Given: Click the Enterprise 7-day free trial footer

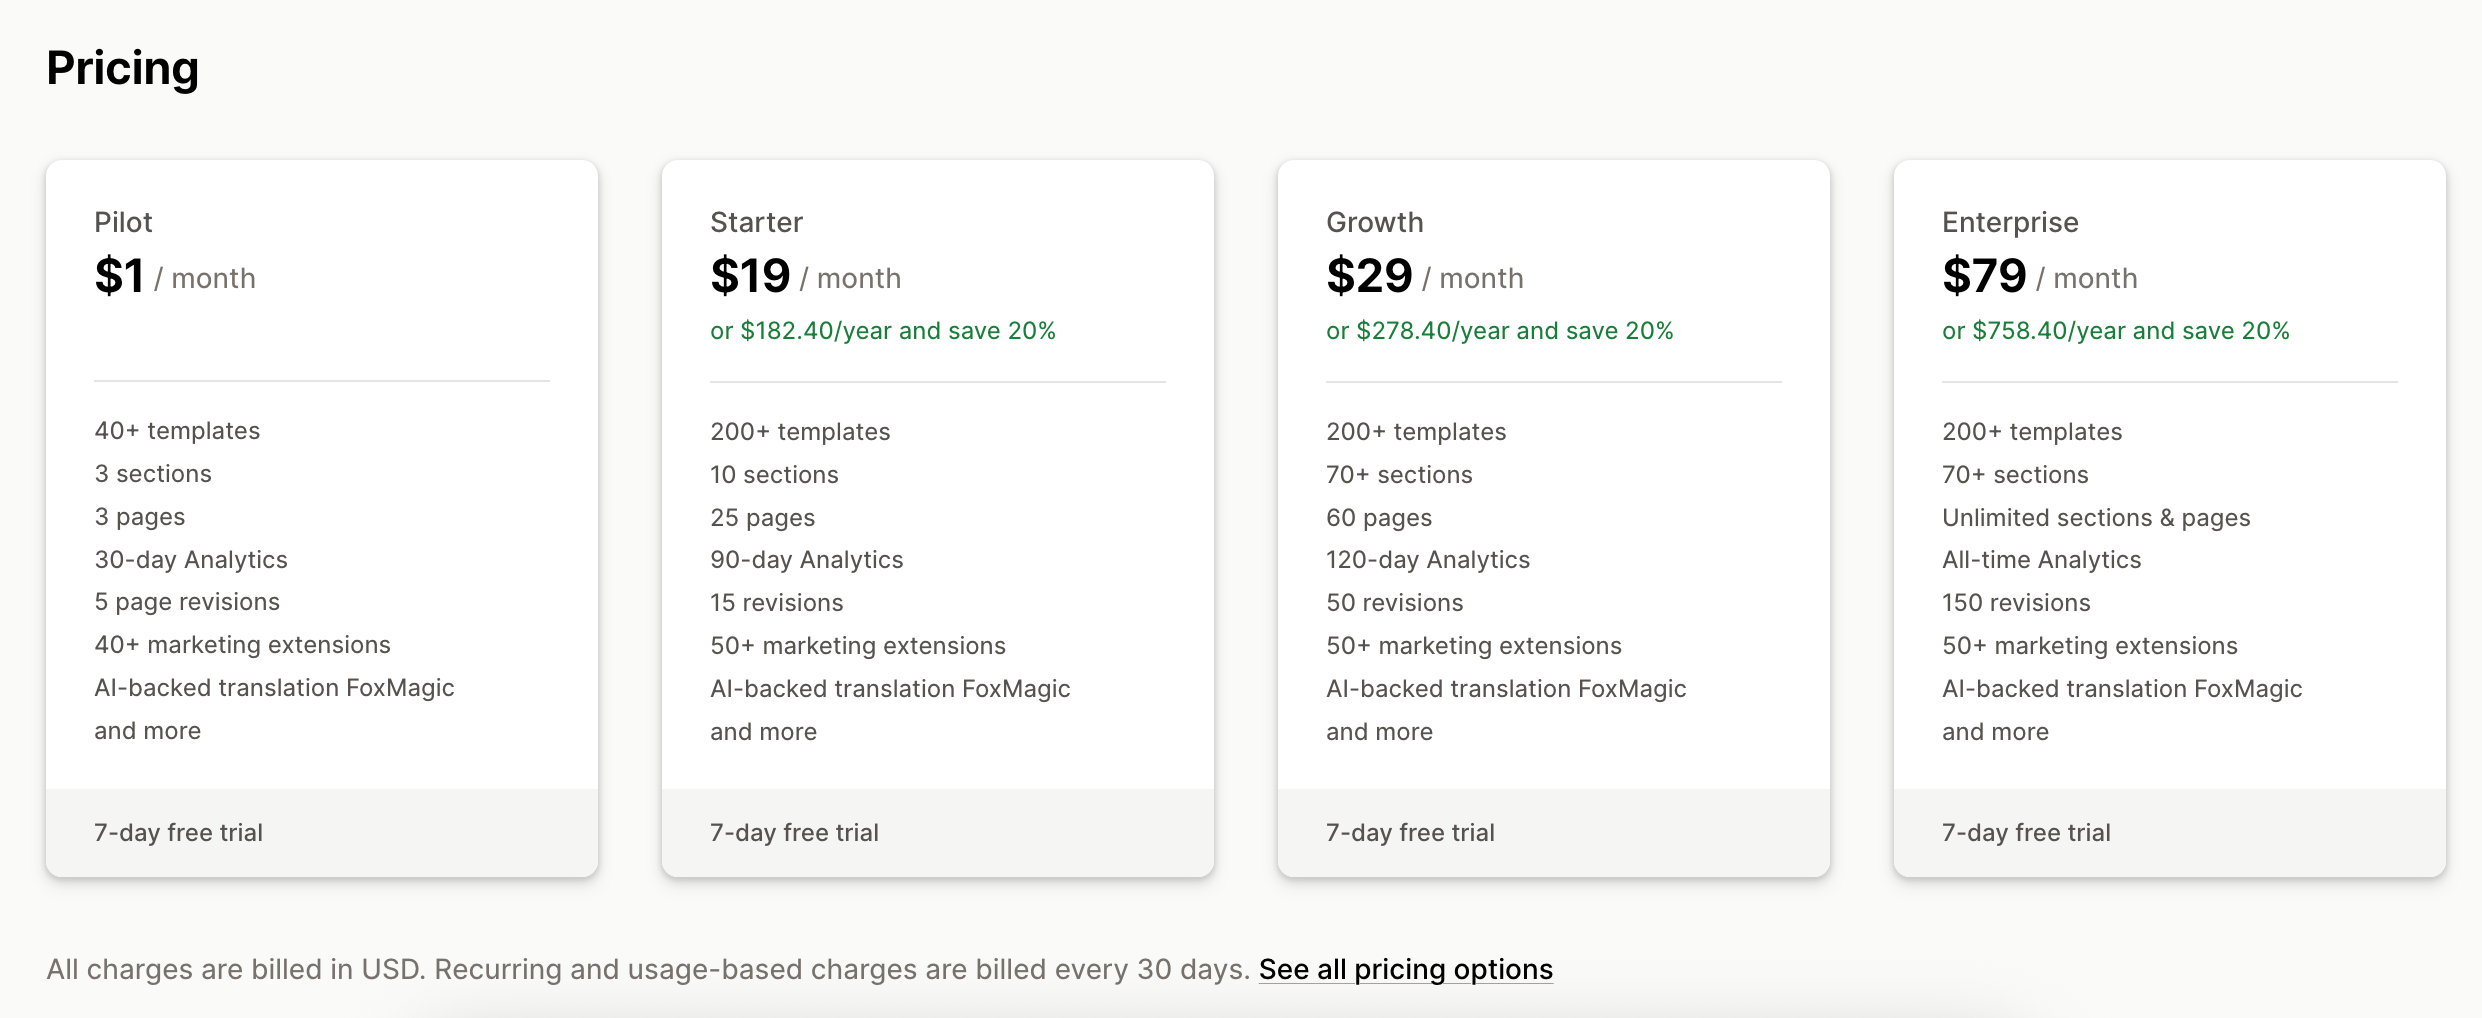Looking at the screenshot, I should tap(2170, 833).
